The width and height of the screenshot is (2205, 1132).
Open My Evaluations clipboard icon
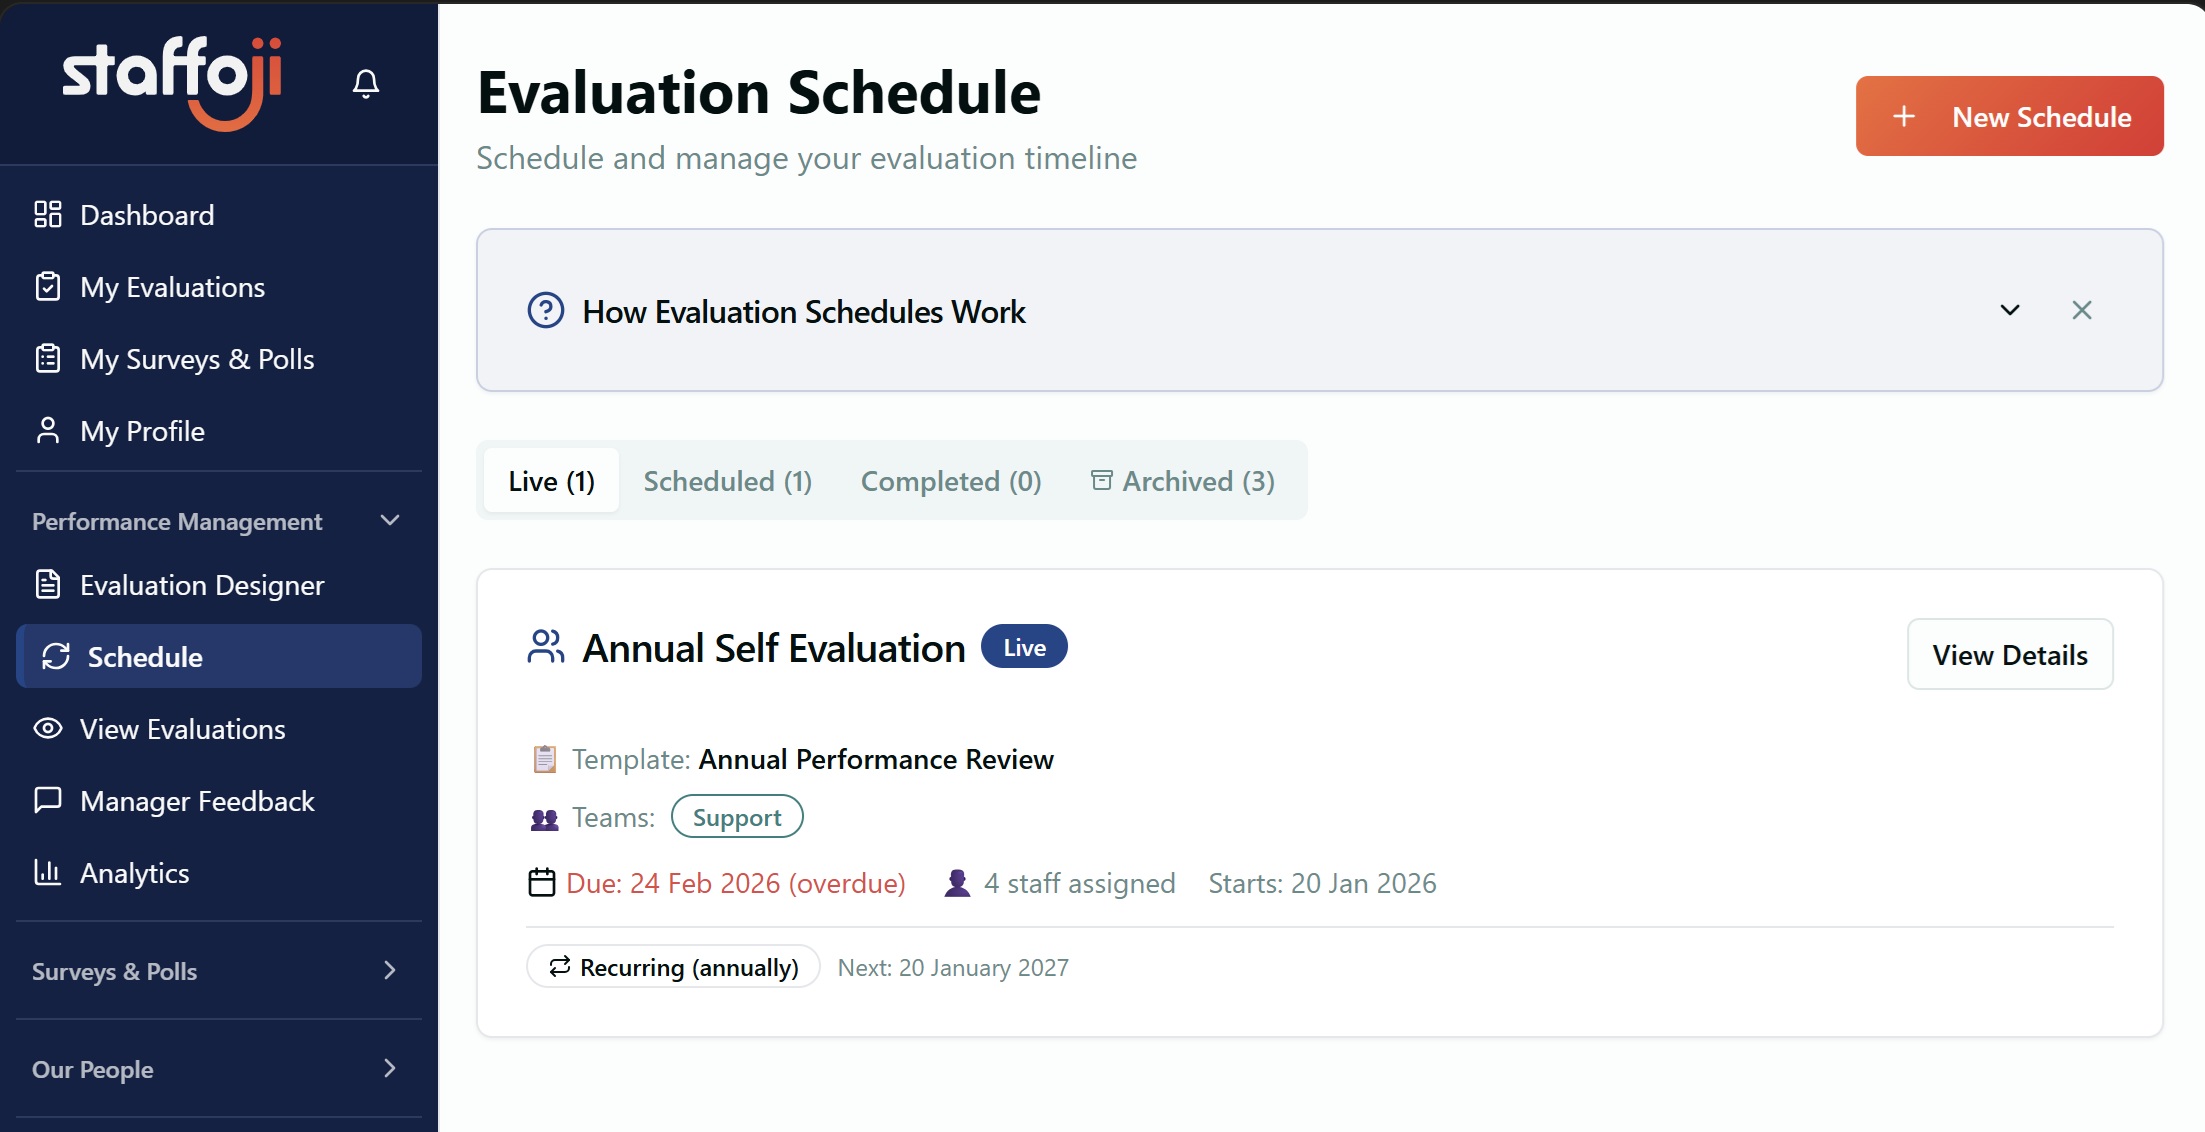tap(48, 287)
